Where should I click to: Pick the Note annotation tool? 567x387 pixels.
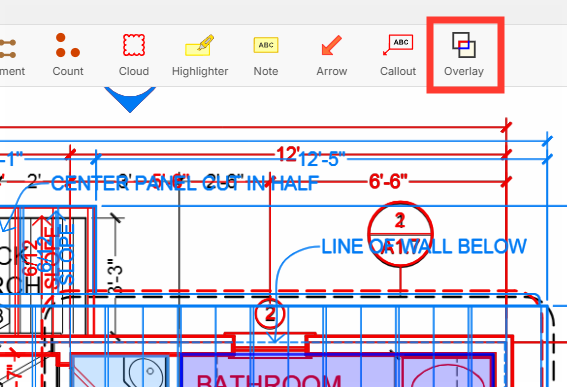266,54
